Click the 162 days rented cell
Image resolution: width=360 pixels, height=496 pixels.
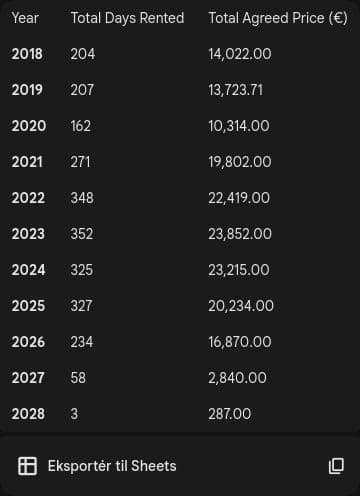[x=81, y=126]
